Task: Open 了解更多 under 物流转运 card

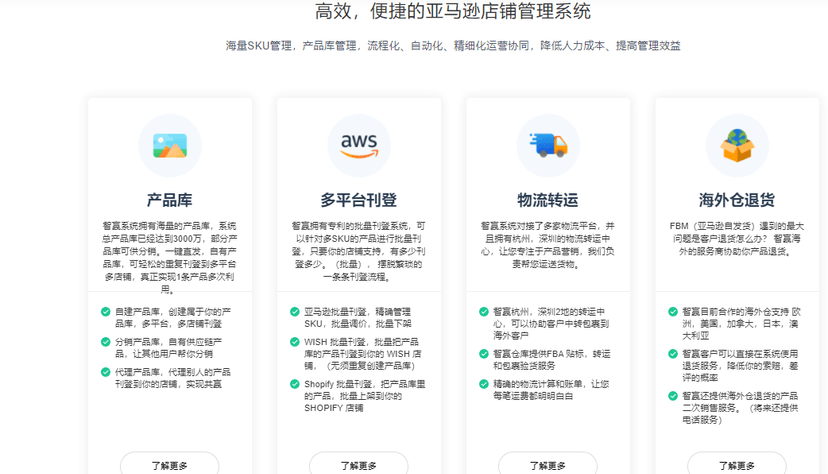Action: point(548,465)
